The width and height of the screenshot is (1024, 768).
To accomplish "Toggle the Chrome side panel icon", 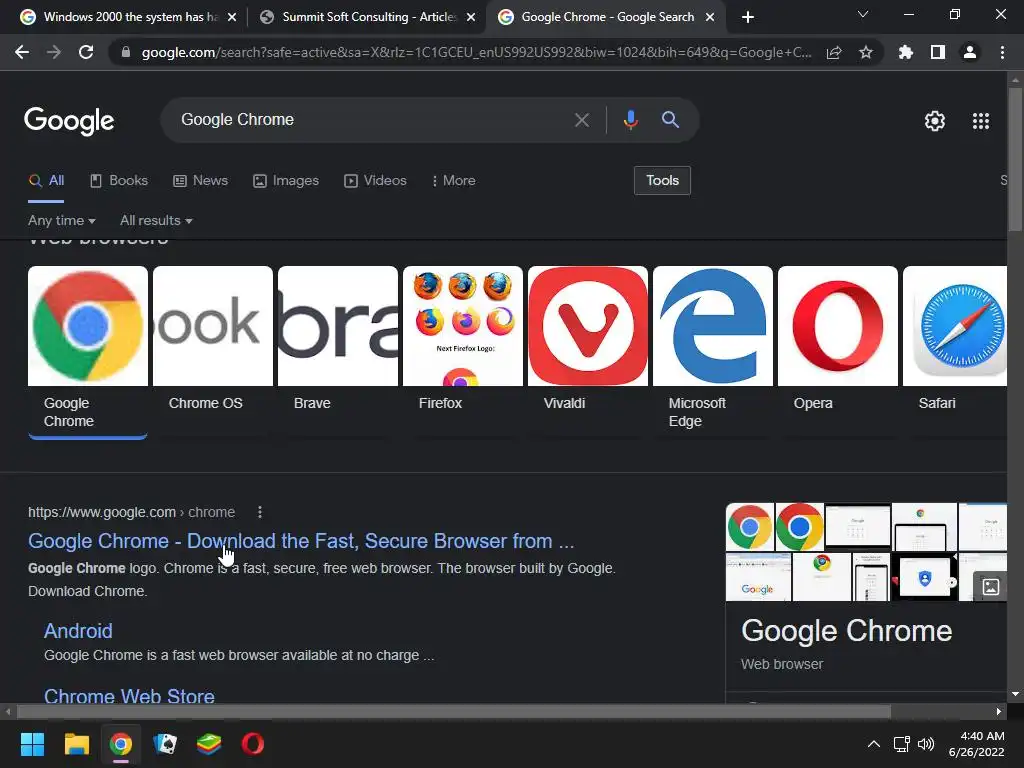I will [x=938, y=52].
